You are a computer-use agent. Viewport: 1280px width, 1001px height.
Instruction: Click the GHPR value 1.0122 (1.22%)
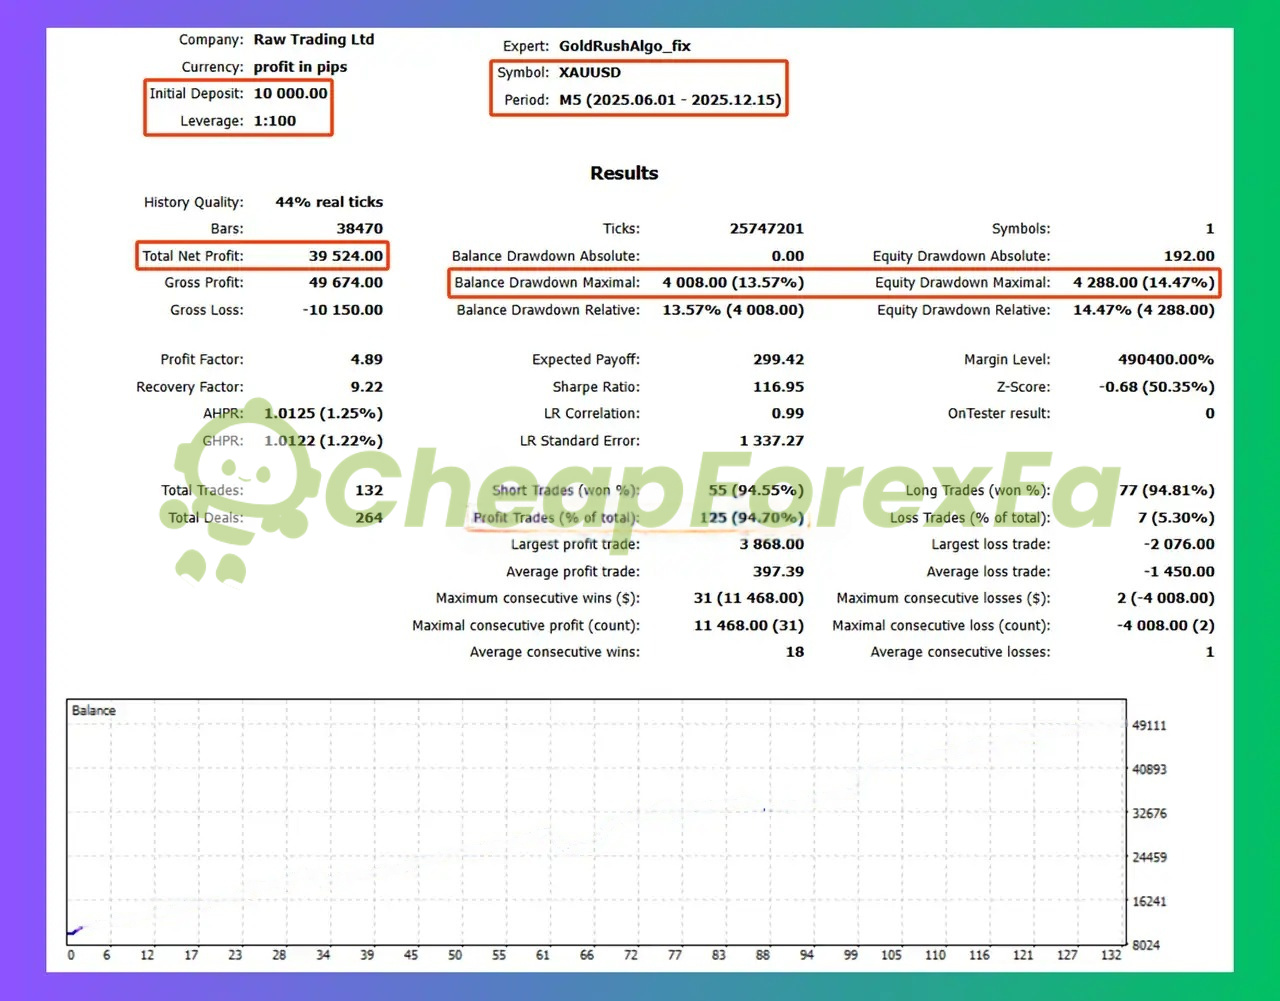(x=323, y=441)
